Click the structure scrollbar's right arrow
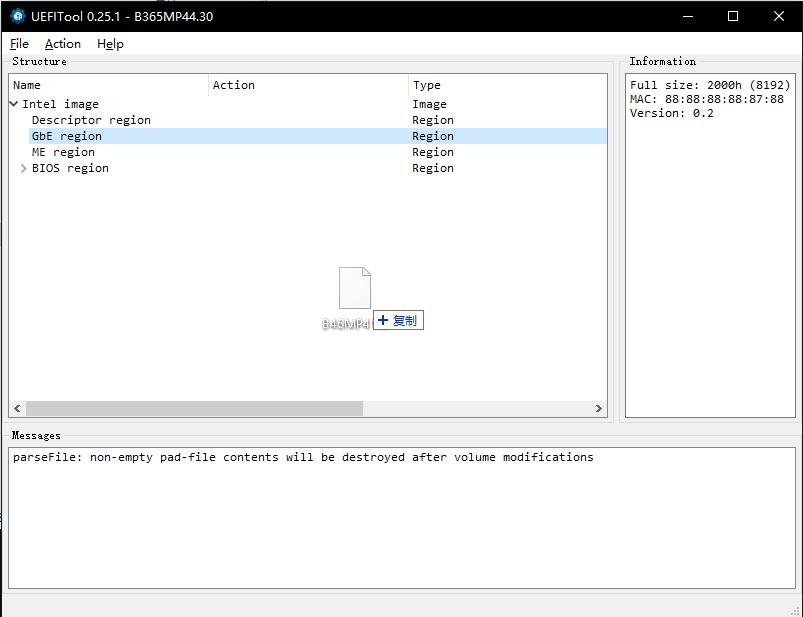Screen dimensions: 803x617 coord(599,408)
